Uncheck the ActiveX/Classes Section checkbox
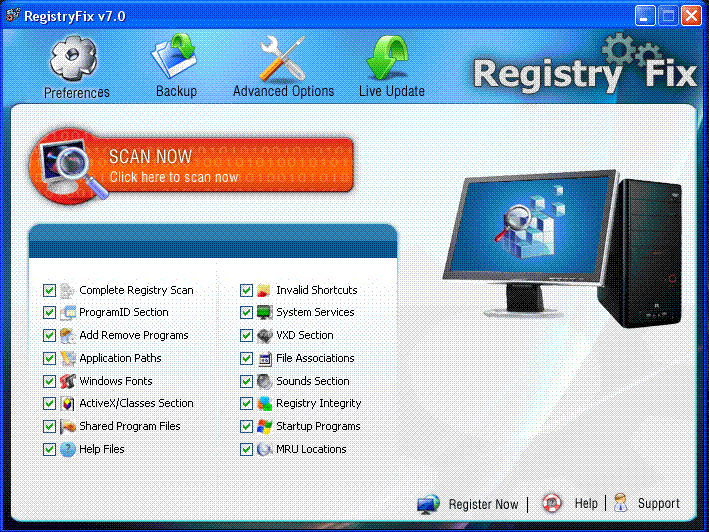Screen dimensions: 709x532 click(x=49, y=403)
